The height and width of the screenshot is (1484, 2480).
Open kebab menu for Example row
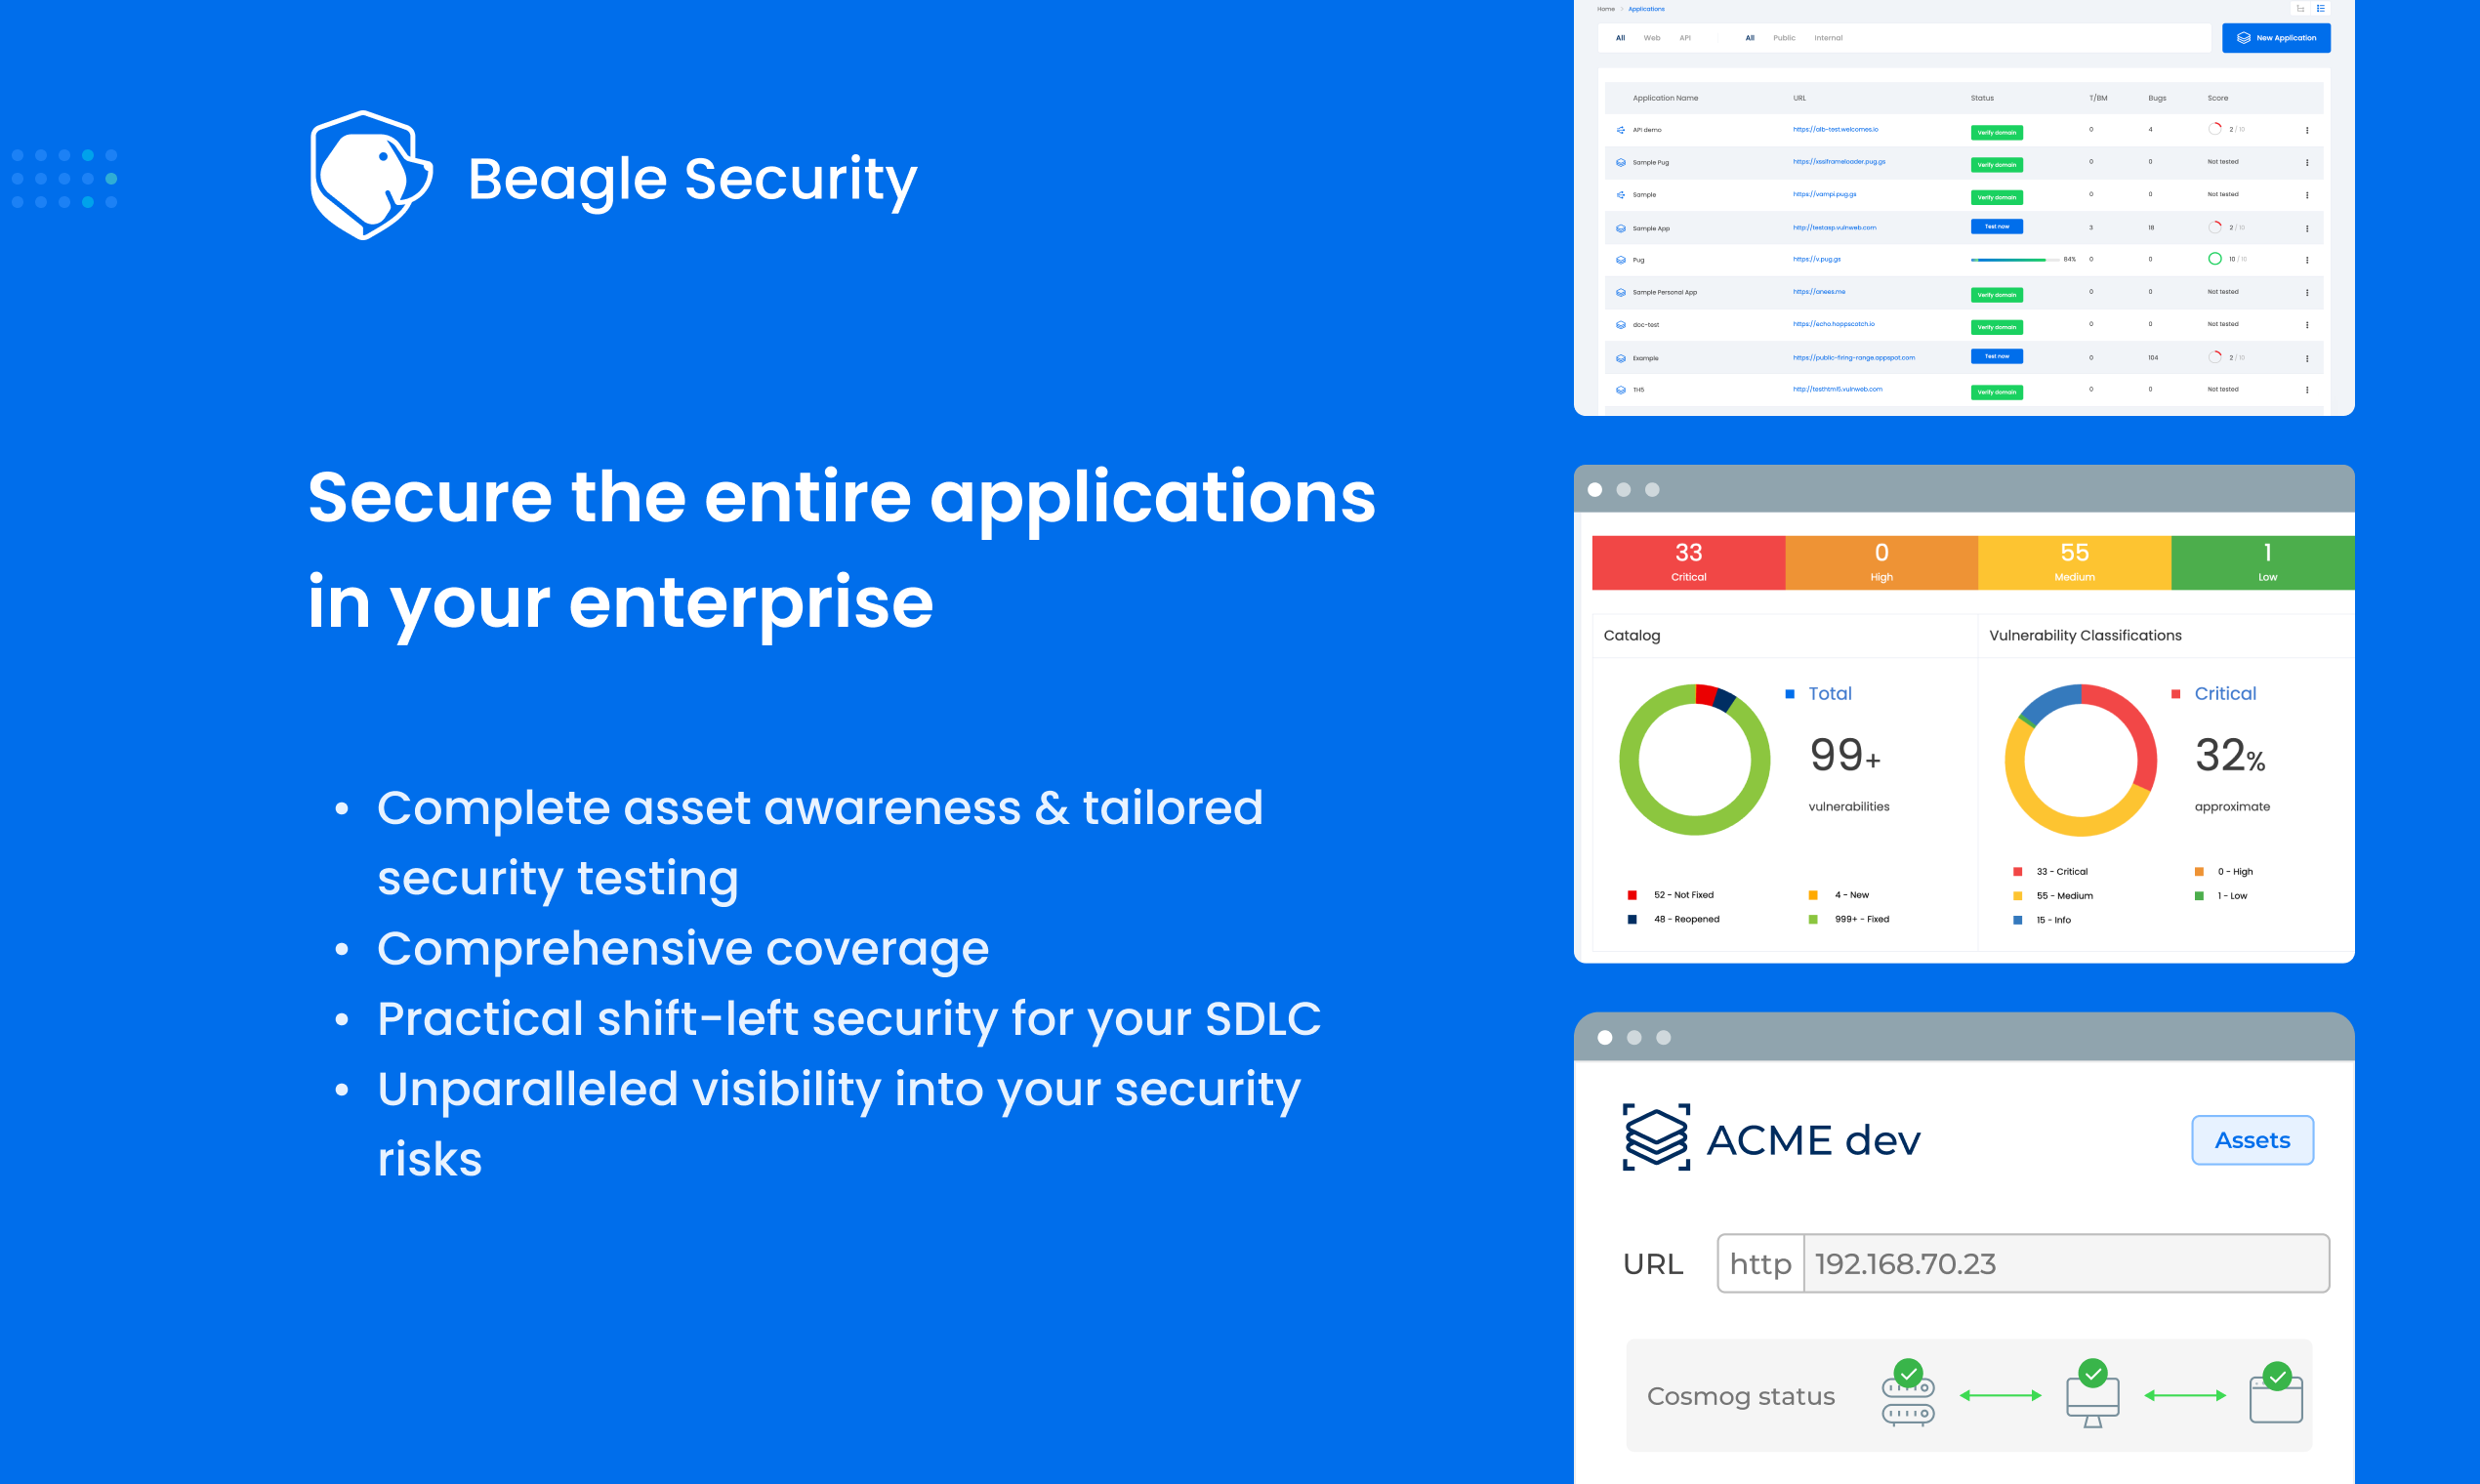click(x=2307, y=358)
